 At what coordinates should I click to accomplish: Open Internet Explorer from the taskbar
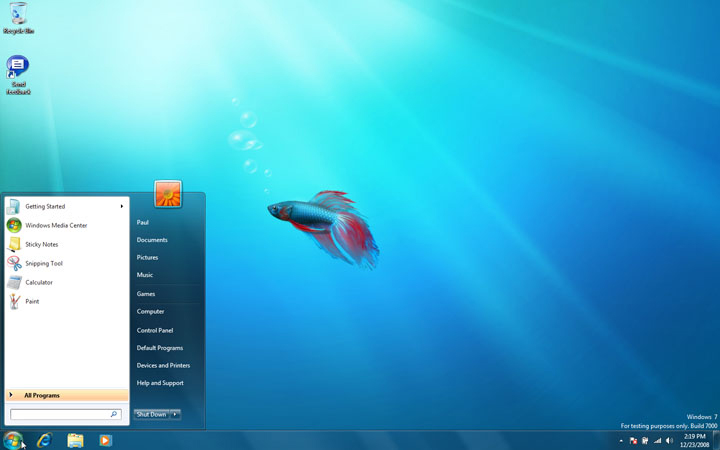point(44,440)
